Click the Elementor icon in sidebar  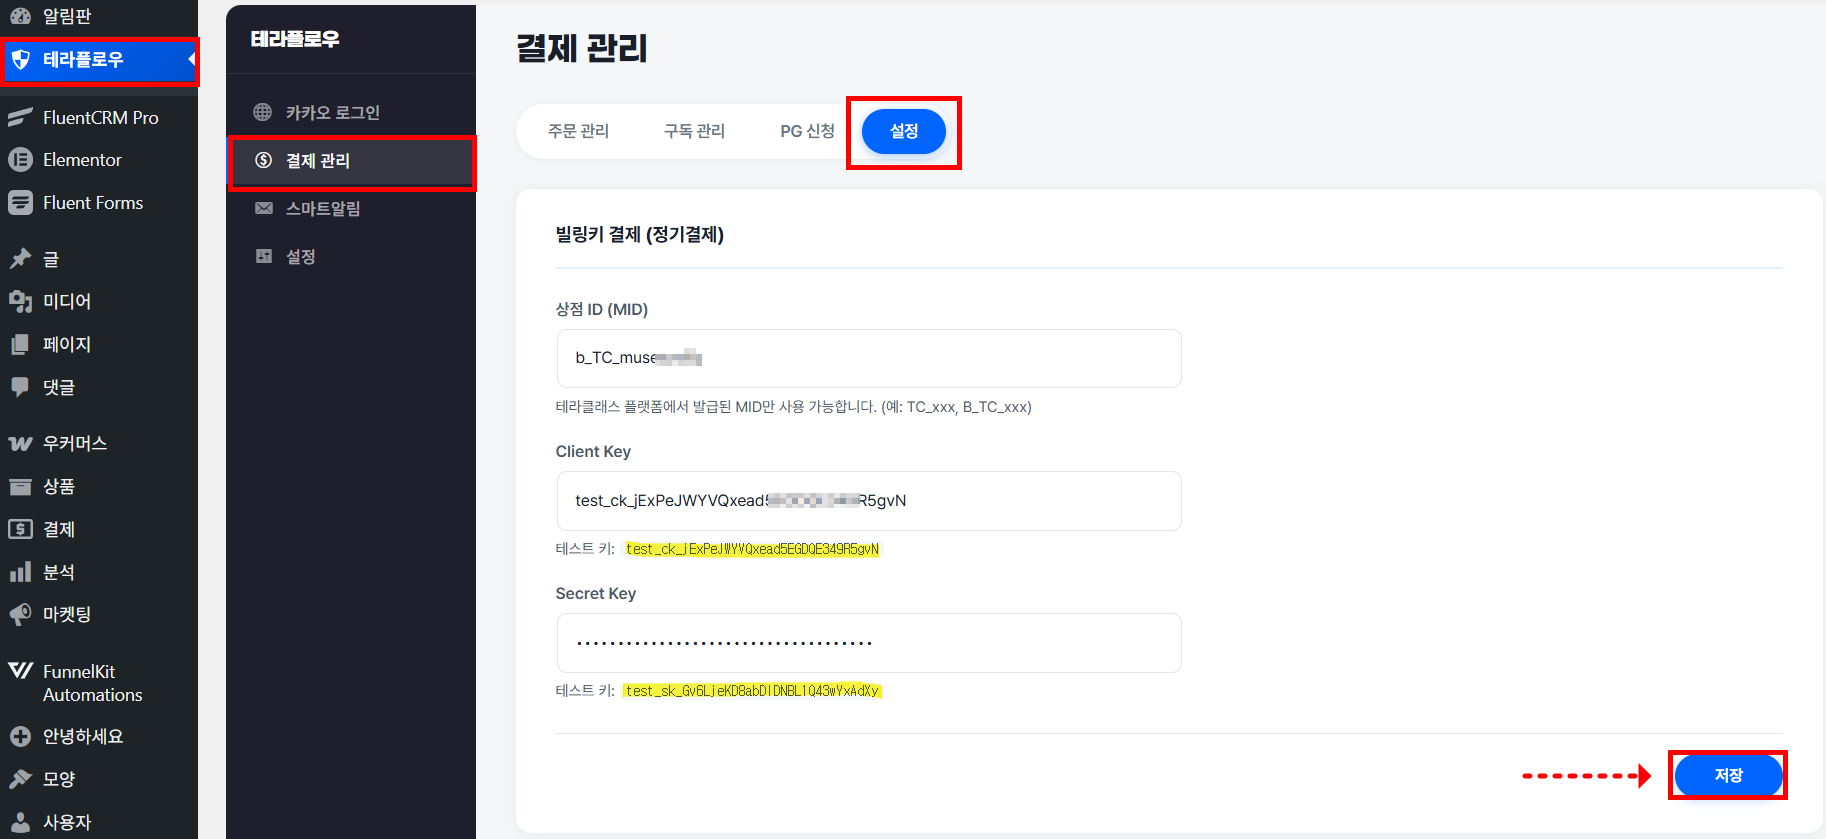[21, 160]
